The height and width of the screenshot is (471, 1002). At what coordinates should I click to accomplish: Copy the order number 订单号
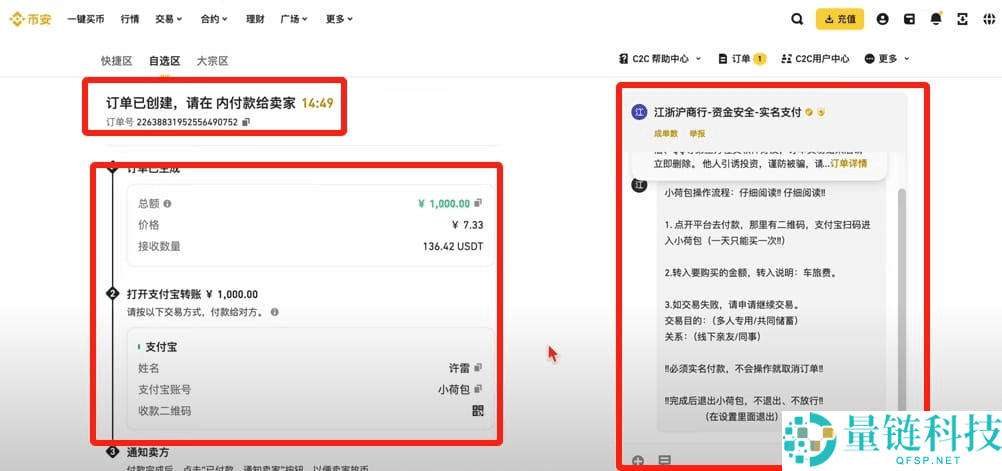click(x=246, y=121)
